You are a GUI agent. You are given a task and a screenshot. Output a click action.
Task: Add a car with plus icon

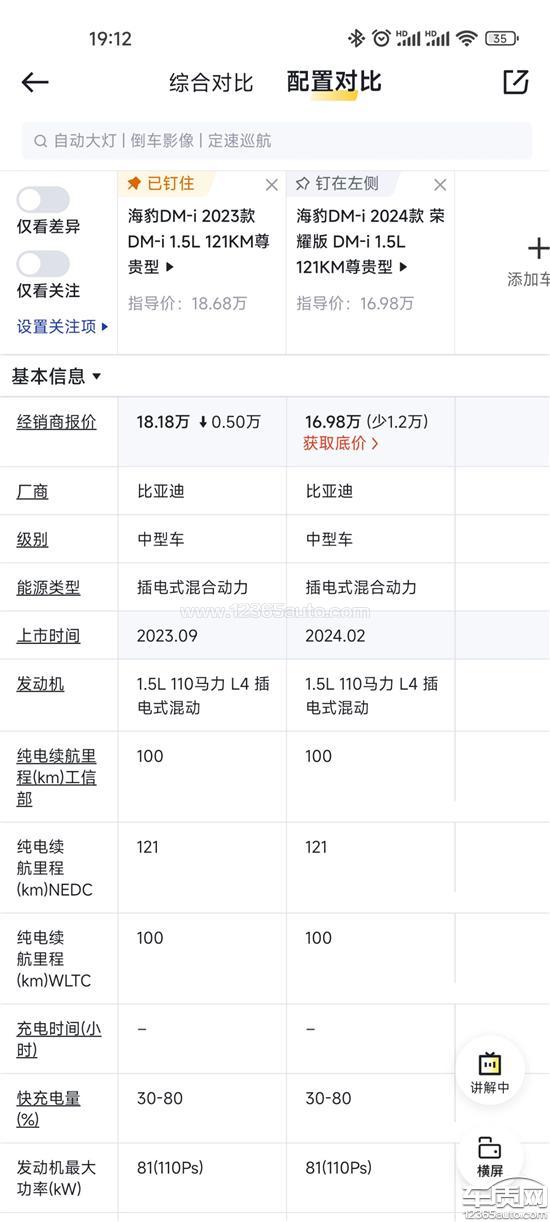(x=538, y=248)
